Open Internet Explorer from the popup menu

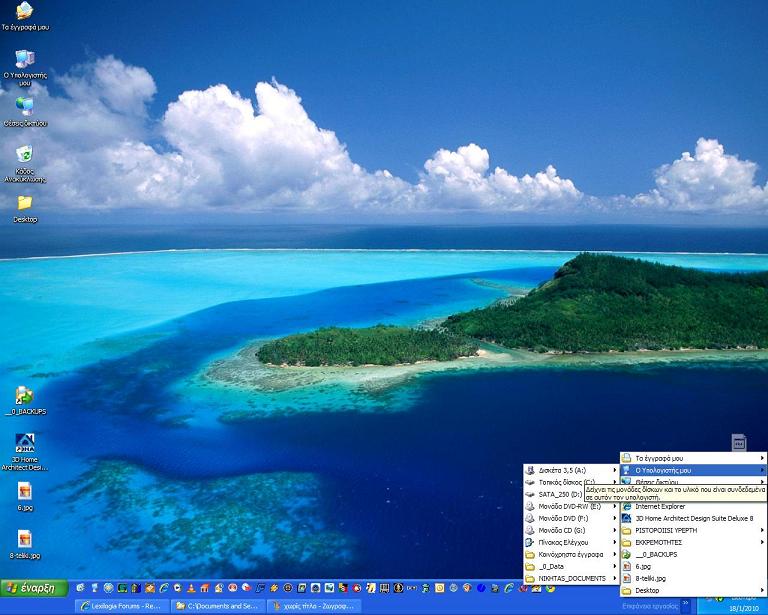[x=694, y=506]
